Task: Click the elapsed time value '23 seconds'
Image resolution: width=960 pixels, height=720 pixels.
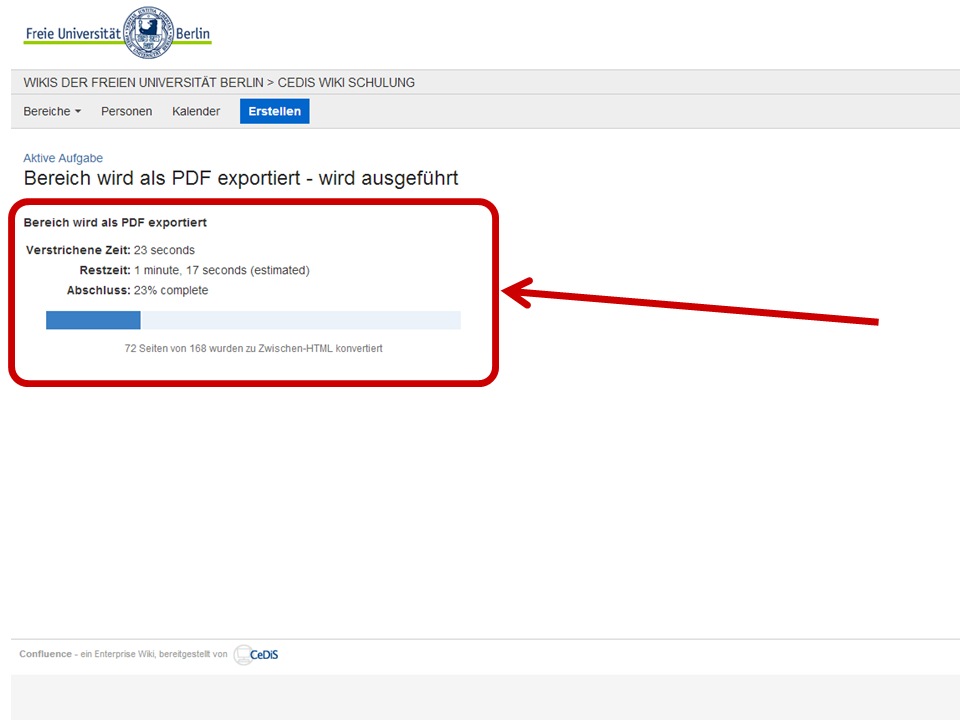Action: click(x=164, y=250)
